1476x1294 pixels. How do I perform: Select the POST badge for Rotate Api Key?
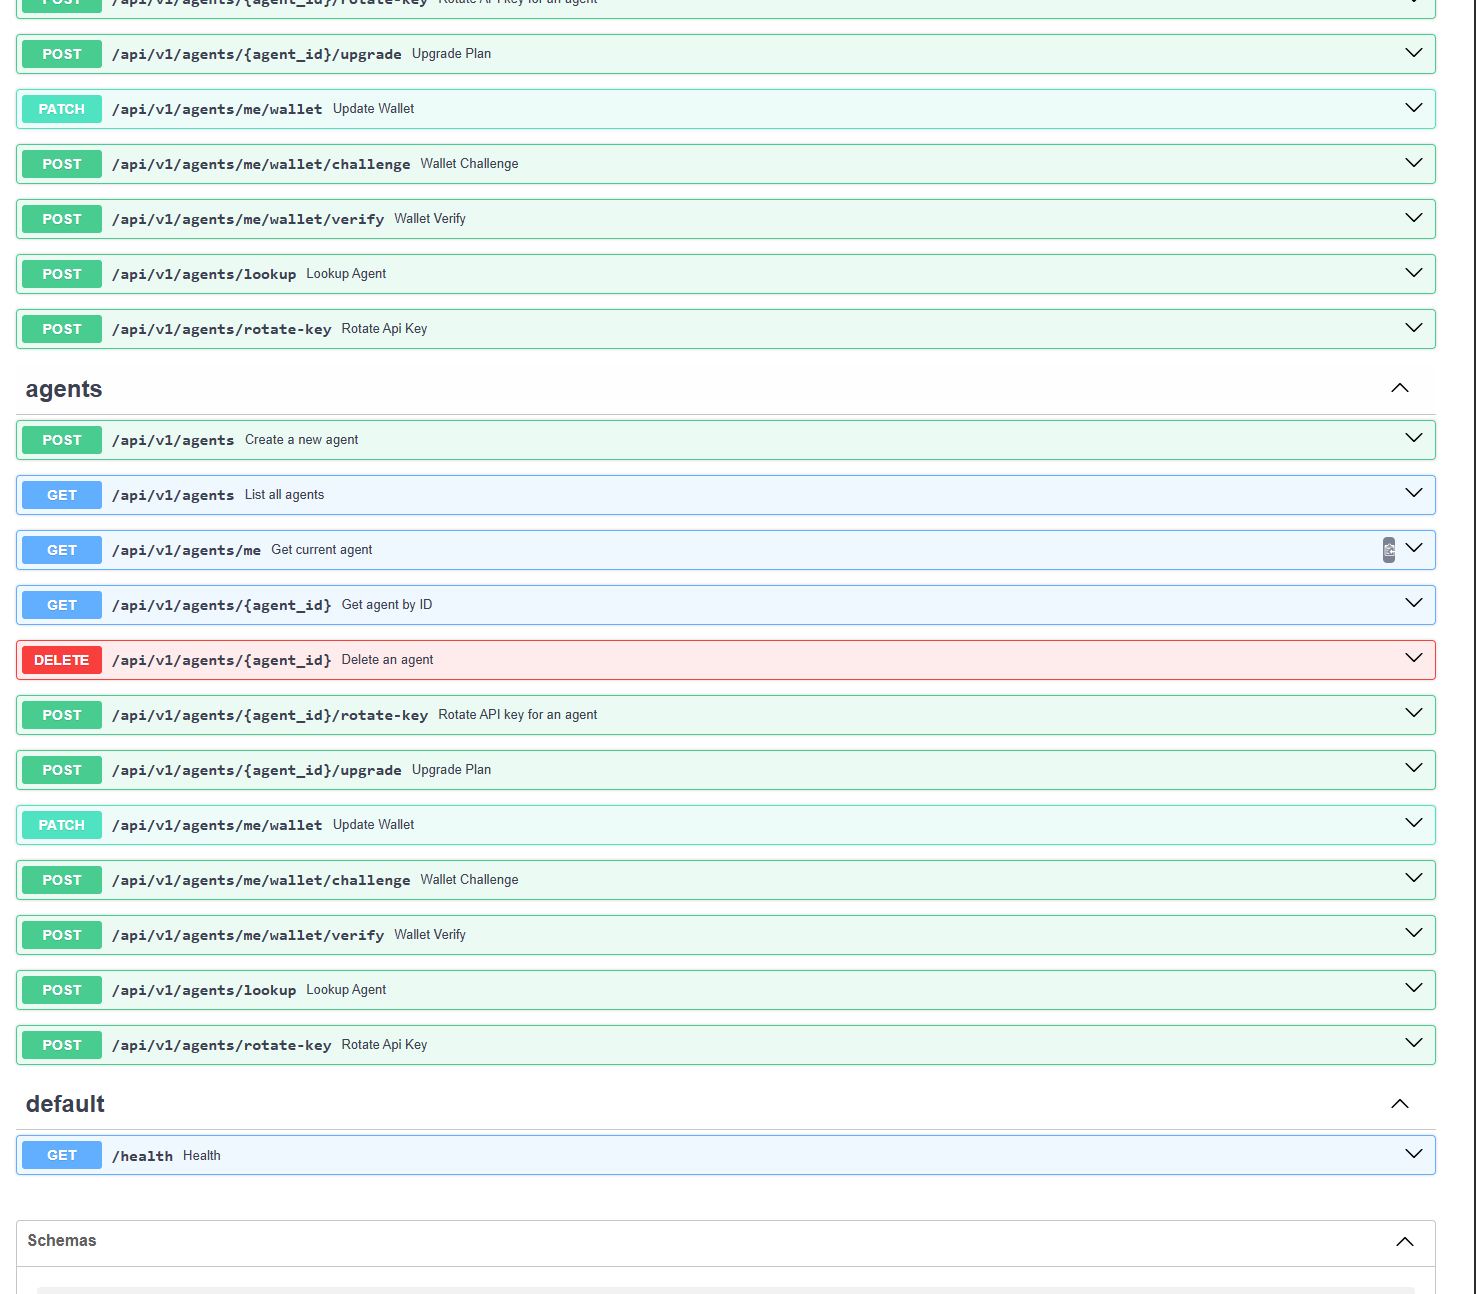(x=61, y=1045)
